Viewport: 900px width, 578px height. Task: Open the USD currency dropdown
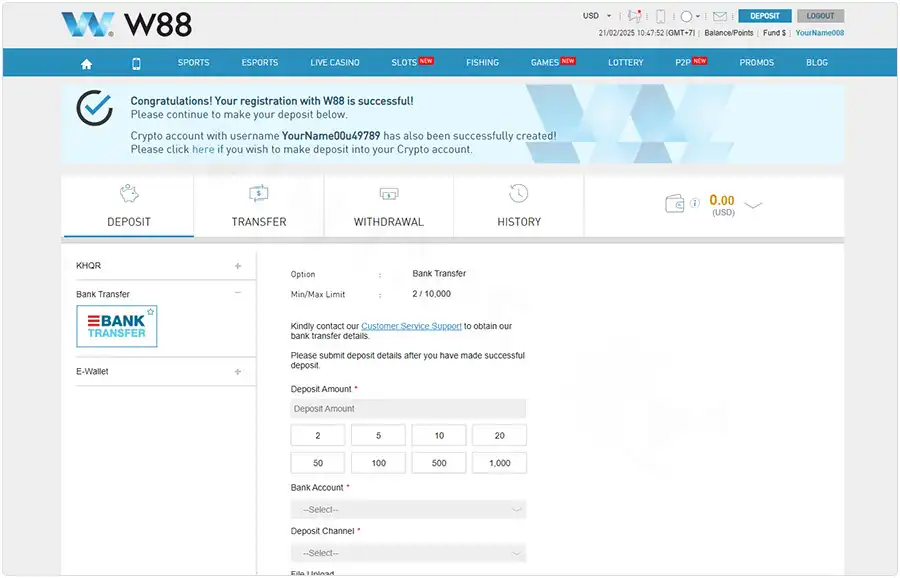tap(597, 16)
